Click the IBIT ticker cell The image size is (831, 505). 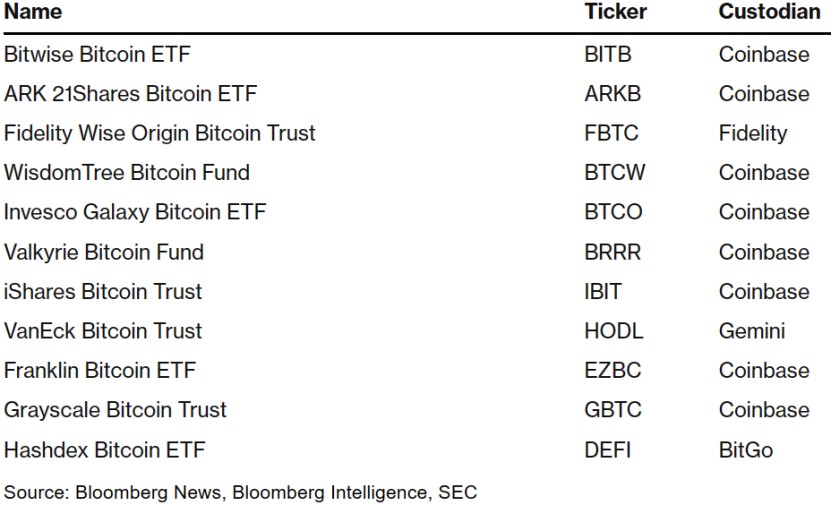point(603,292)
